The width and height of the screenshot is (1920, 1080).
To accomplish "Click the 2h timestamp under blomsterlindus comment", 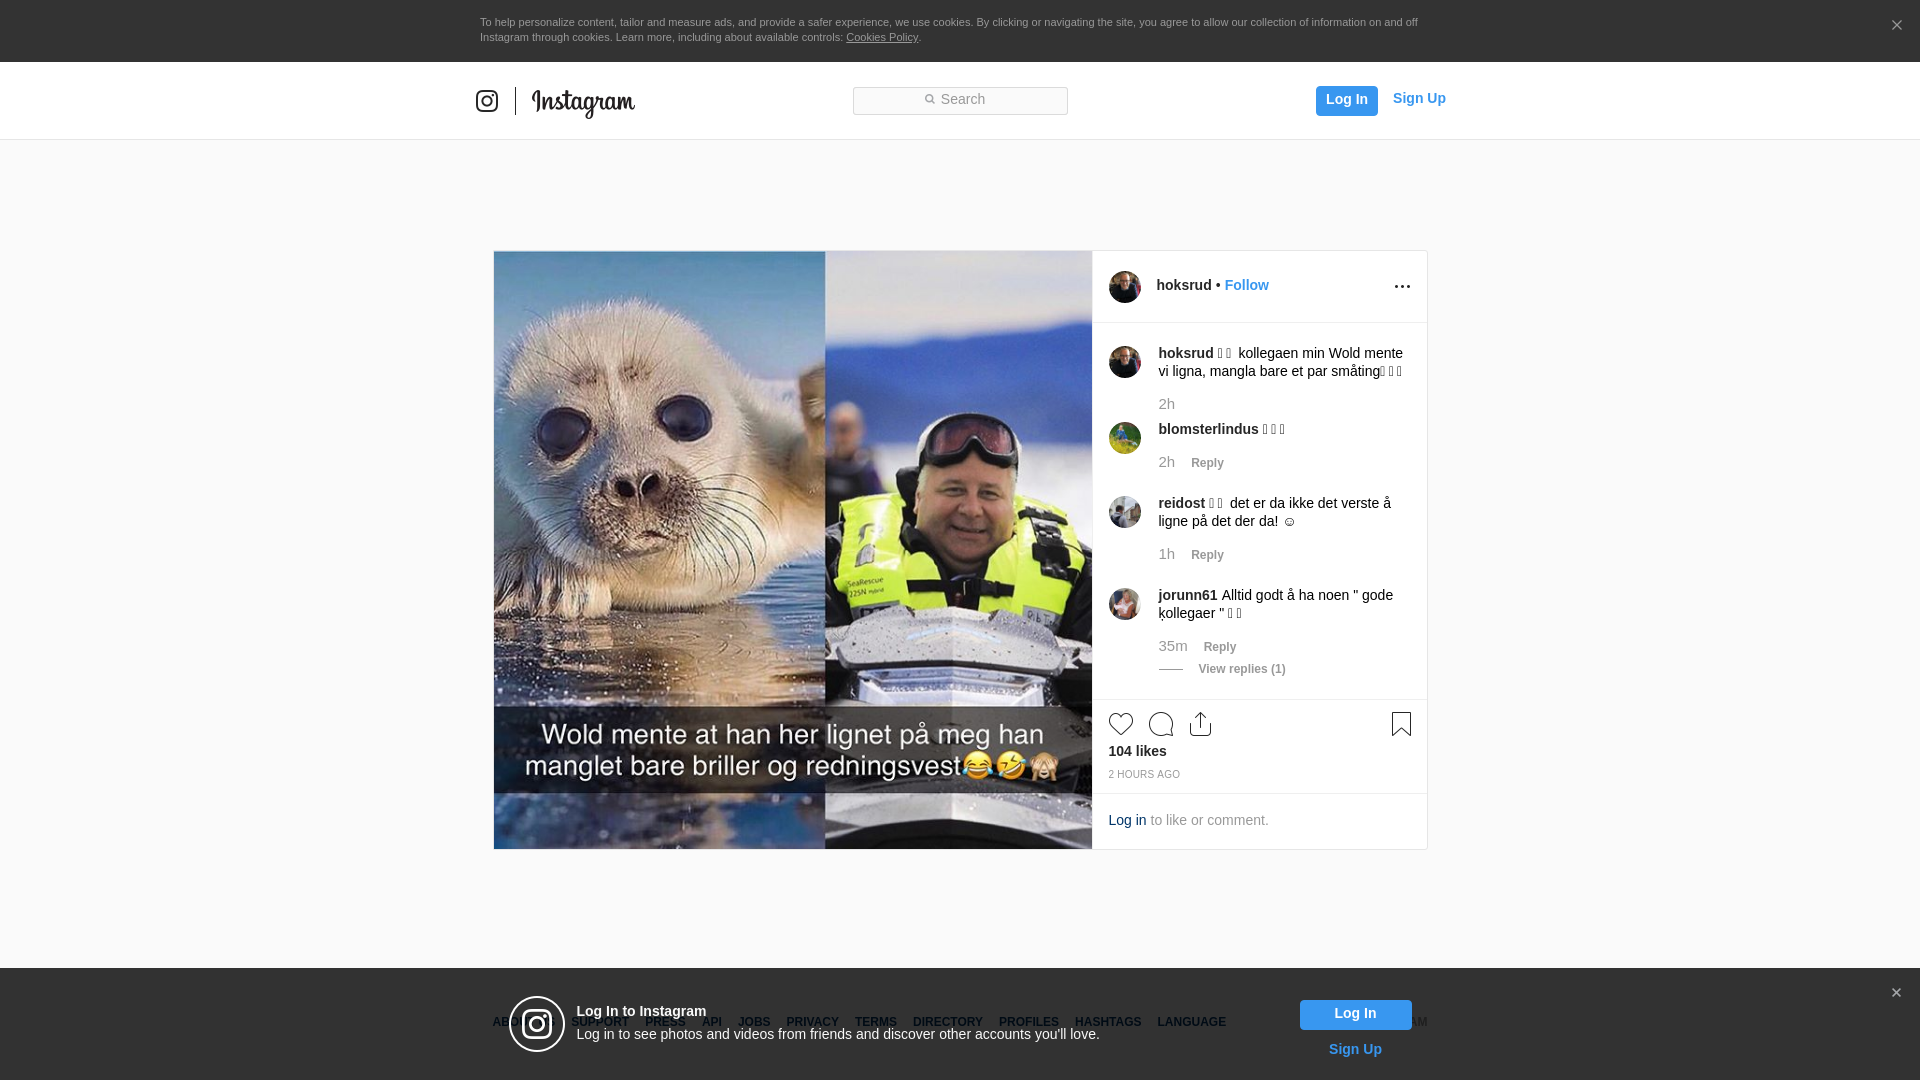I will click(x=1166, y=462).
